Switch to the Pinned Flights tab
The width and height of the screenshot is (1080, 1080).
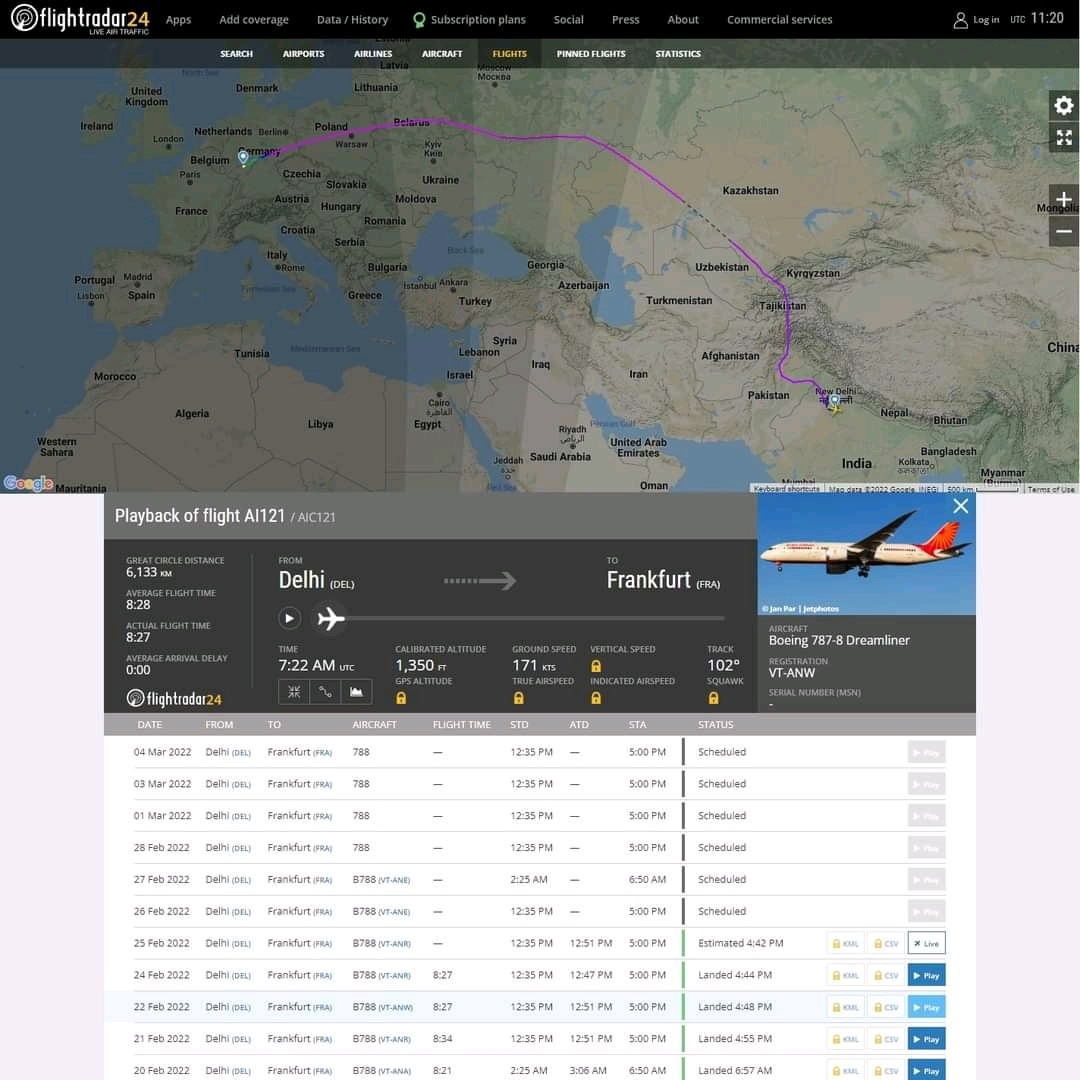click(590, 54)
